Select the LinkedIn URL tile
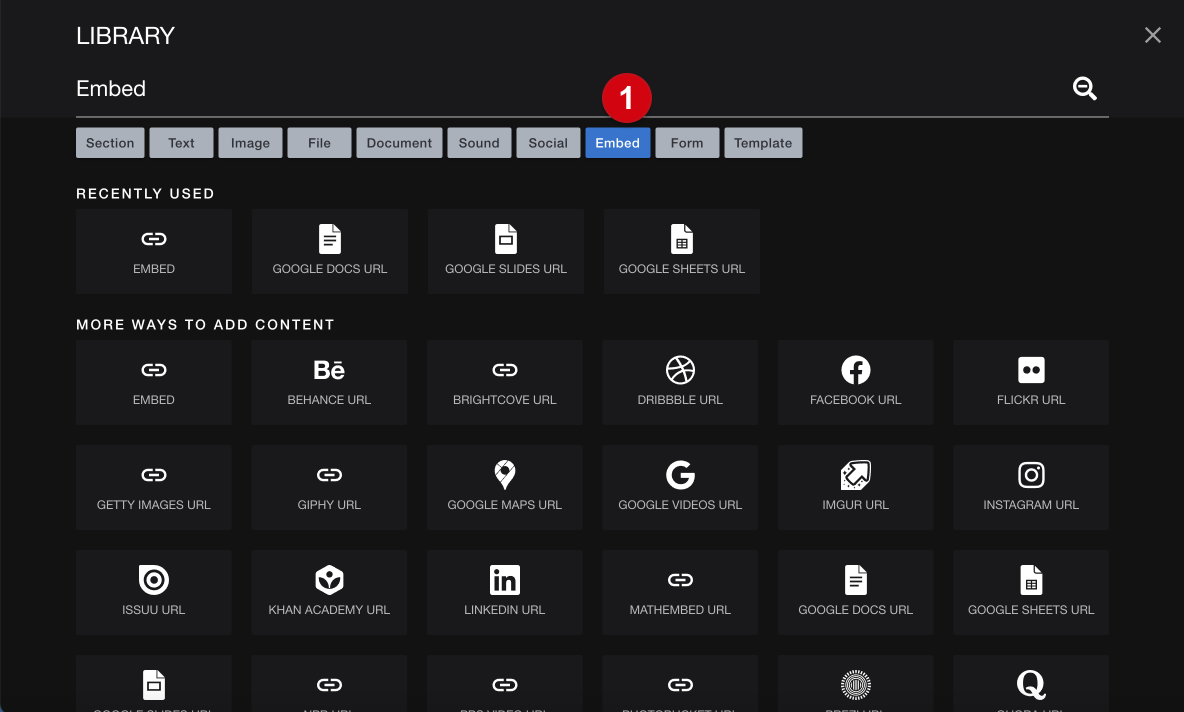Viewport: 1184px width, 712px height. [504, 592]
